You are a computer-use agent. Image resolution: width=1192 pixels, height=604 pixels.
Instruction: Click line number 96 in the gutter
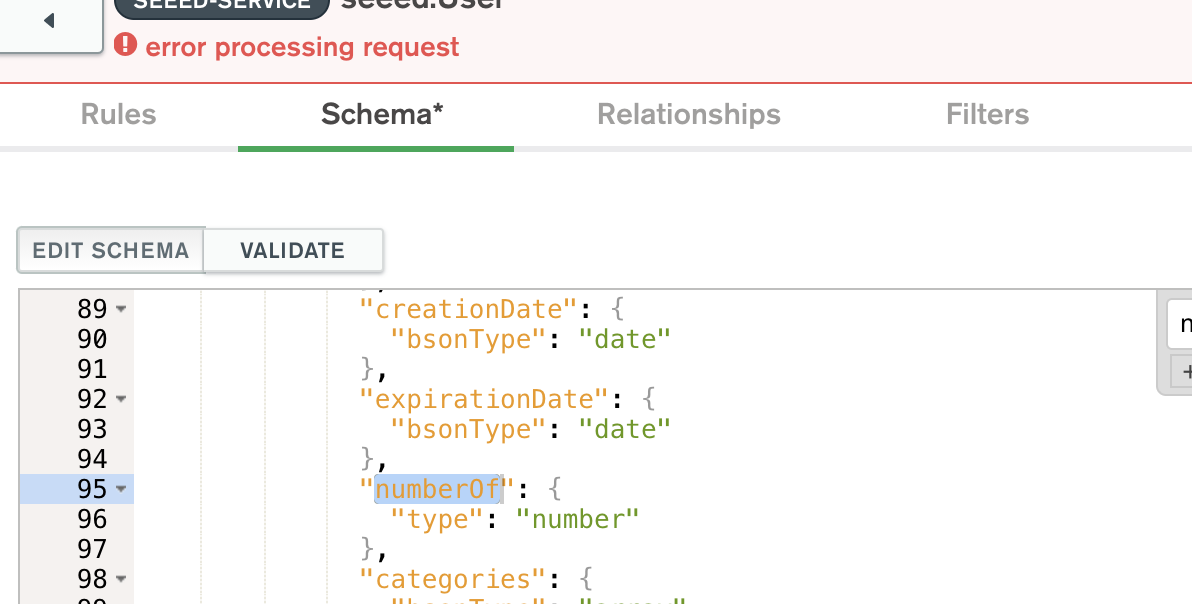[x=92, y=519]
